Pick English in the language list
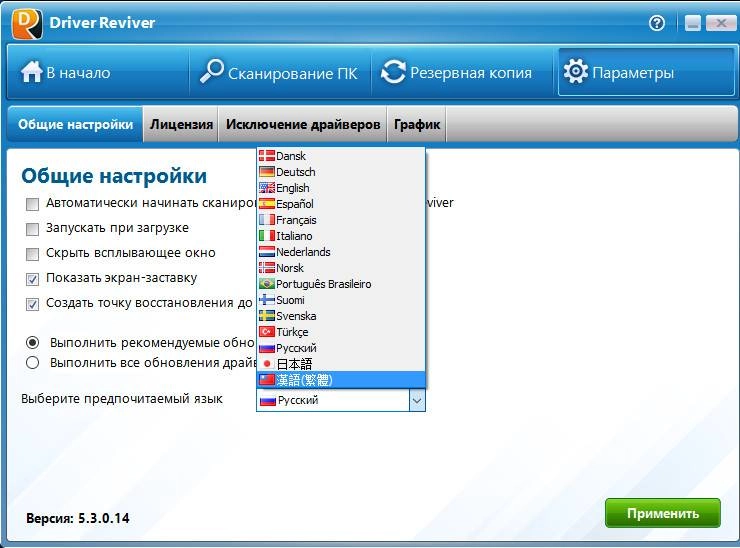Screen dimensions: 740x548 (x=341, y=188)
